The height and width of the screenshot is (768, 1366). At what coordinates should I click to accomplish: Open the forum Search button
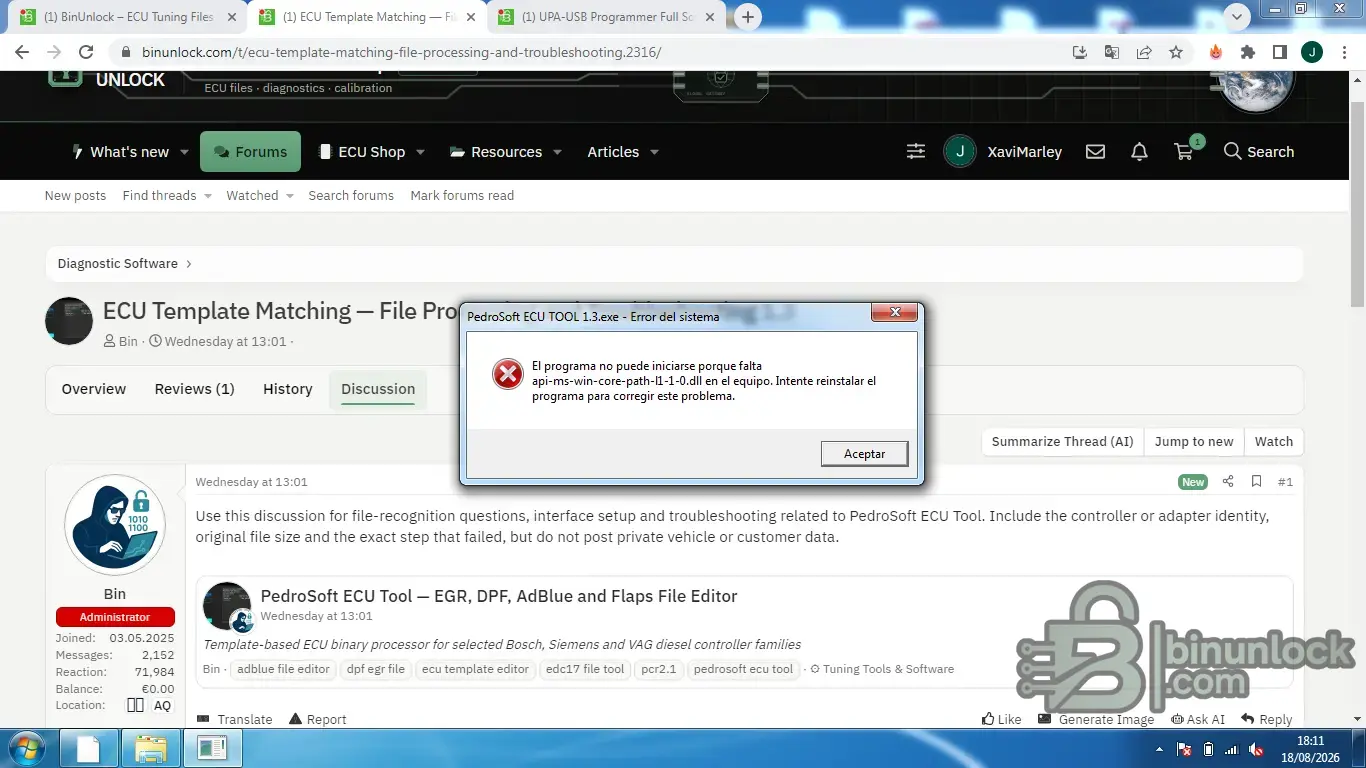point(1259,152)
